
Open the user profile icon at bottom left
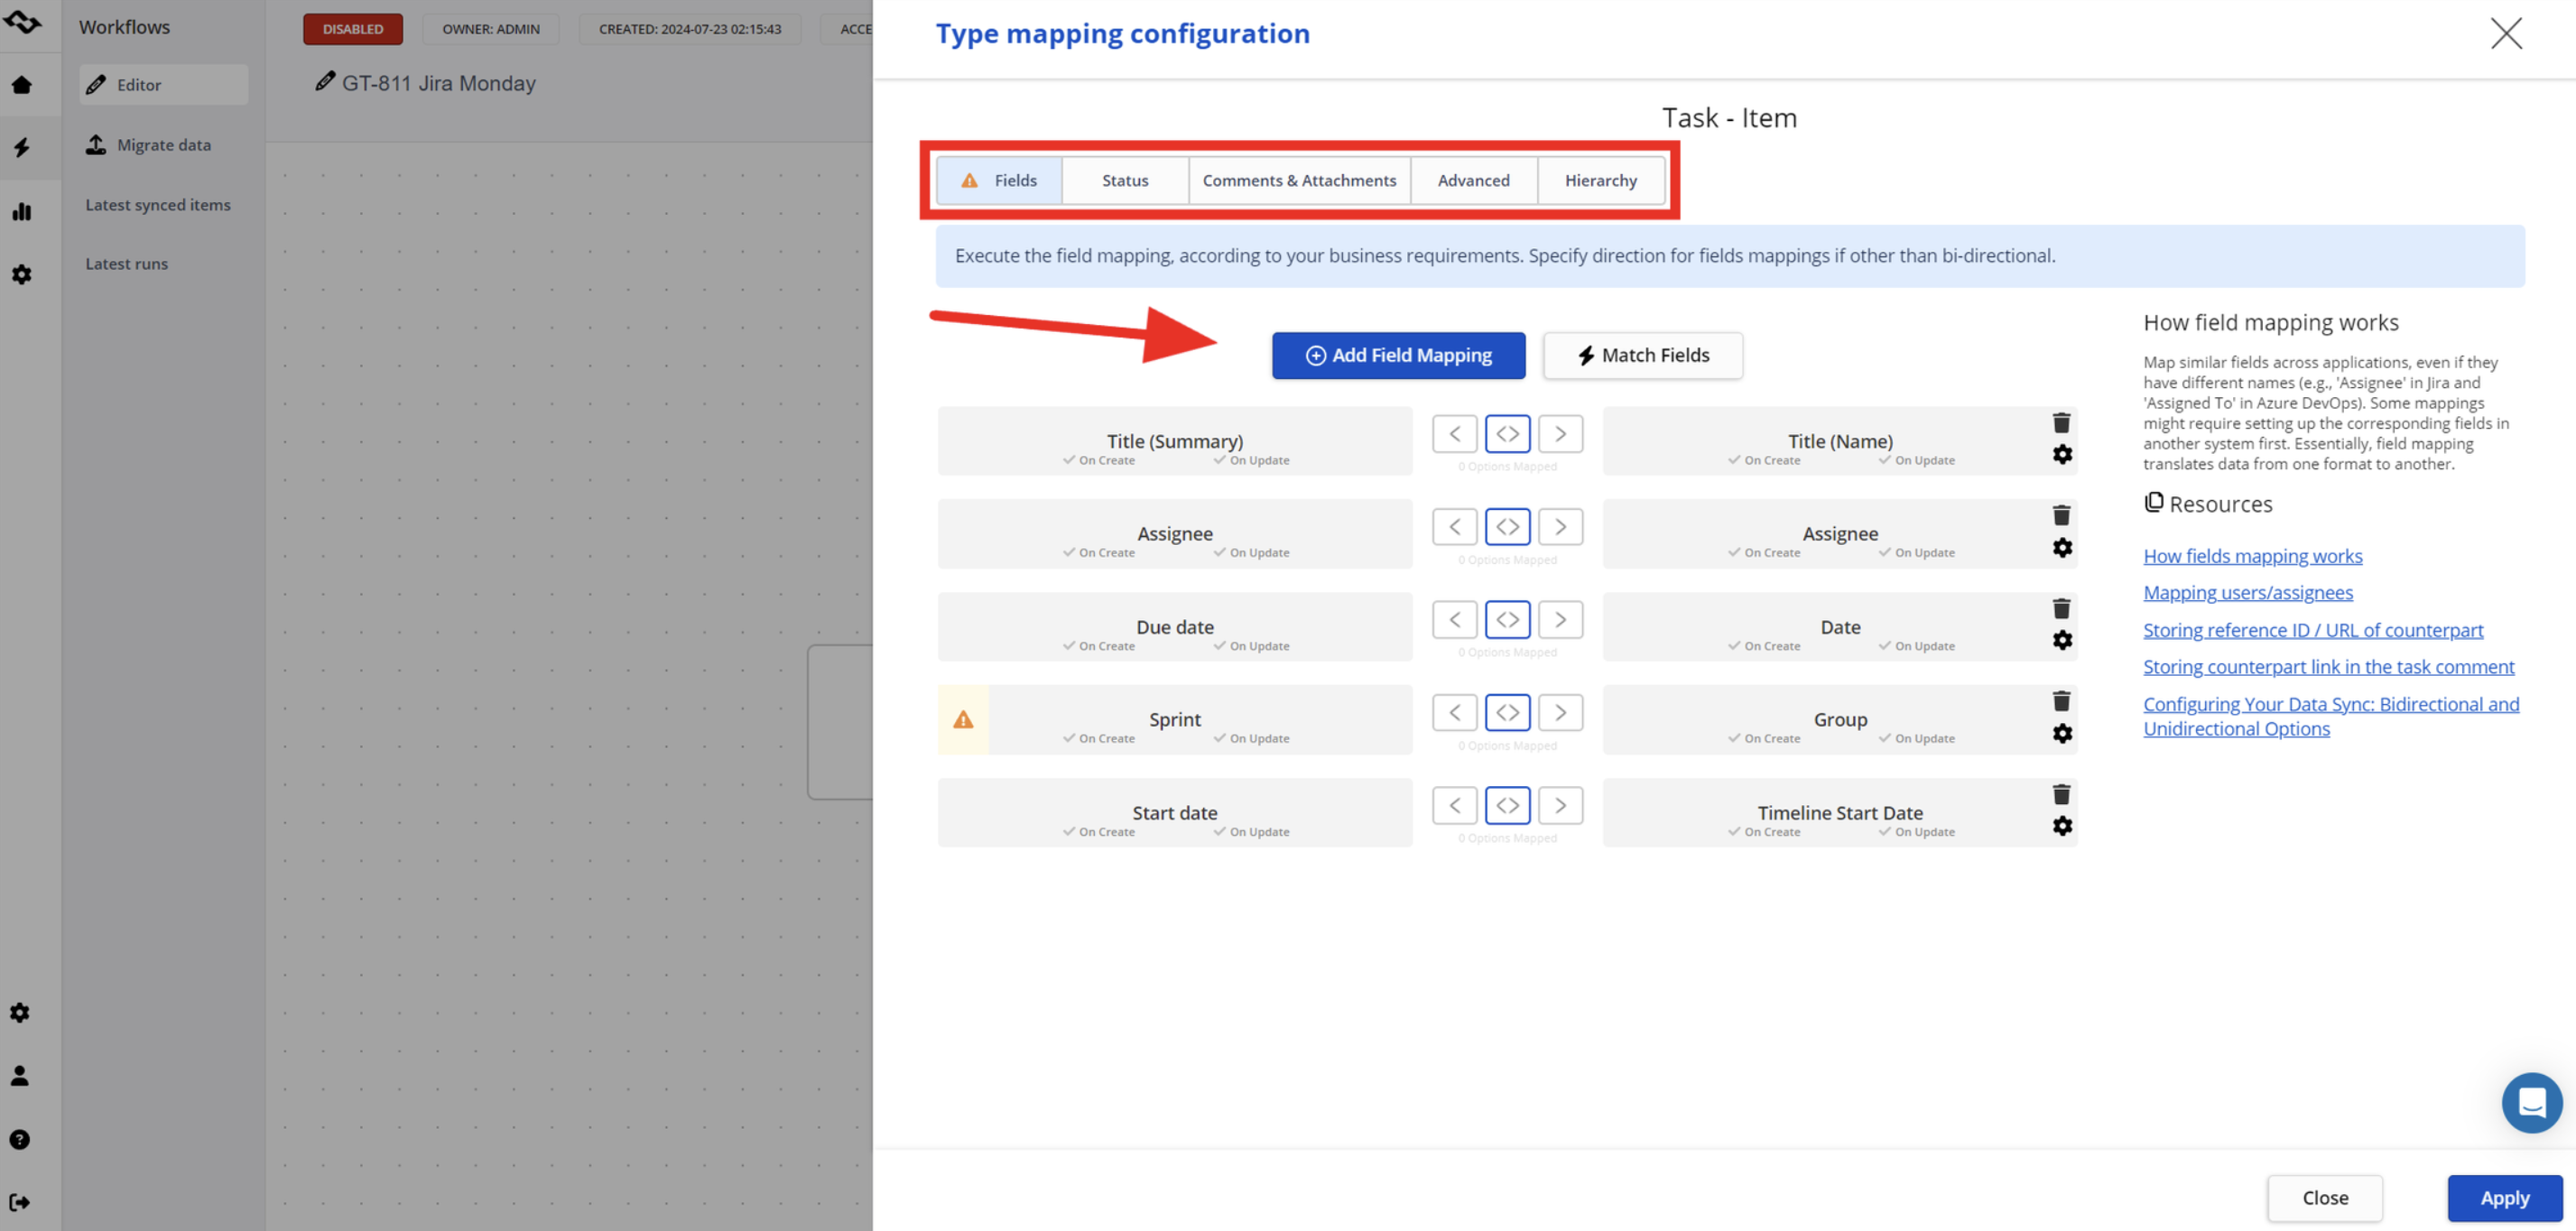[x=20, y=1075]
